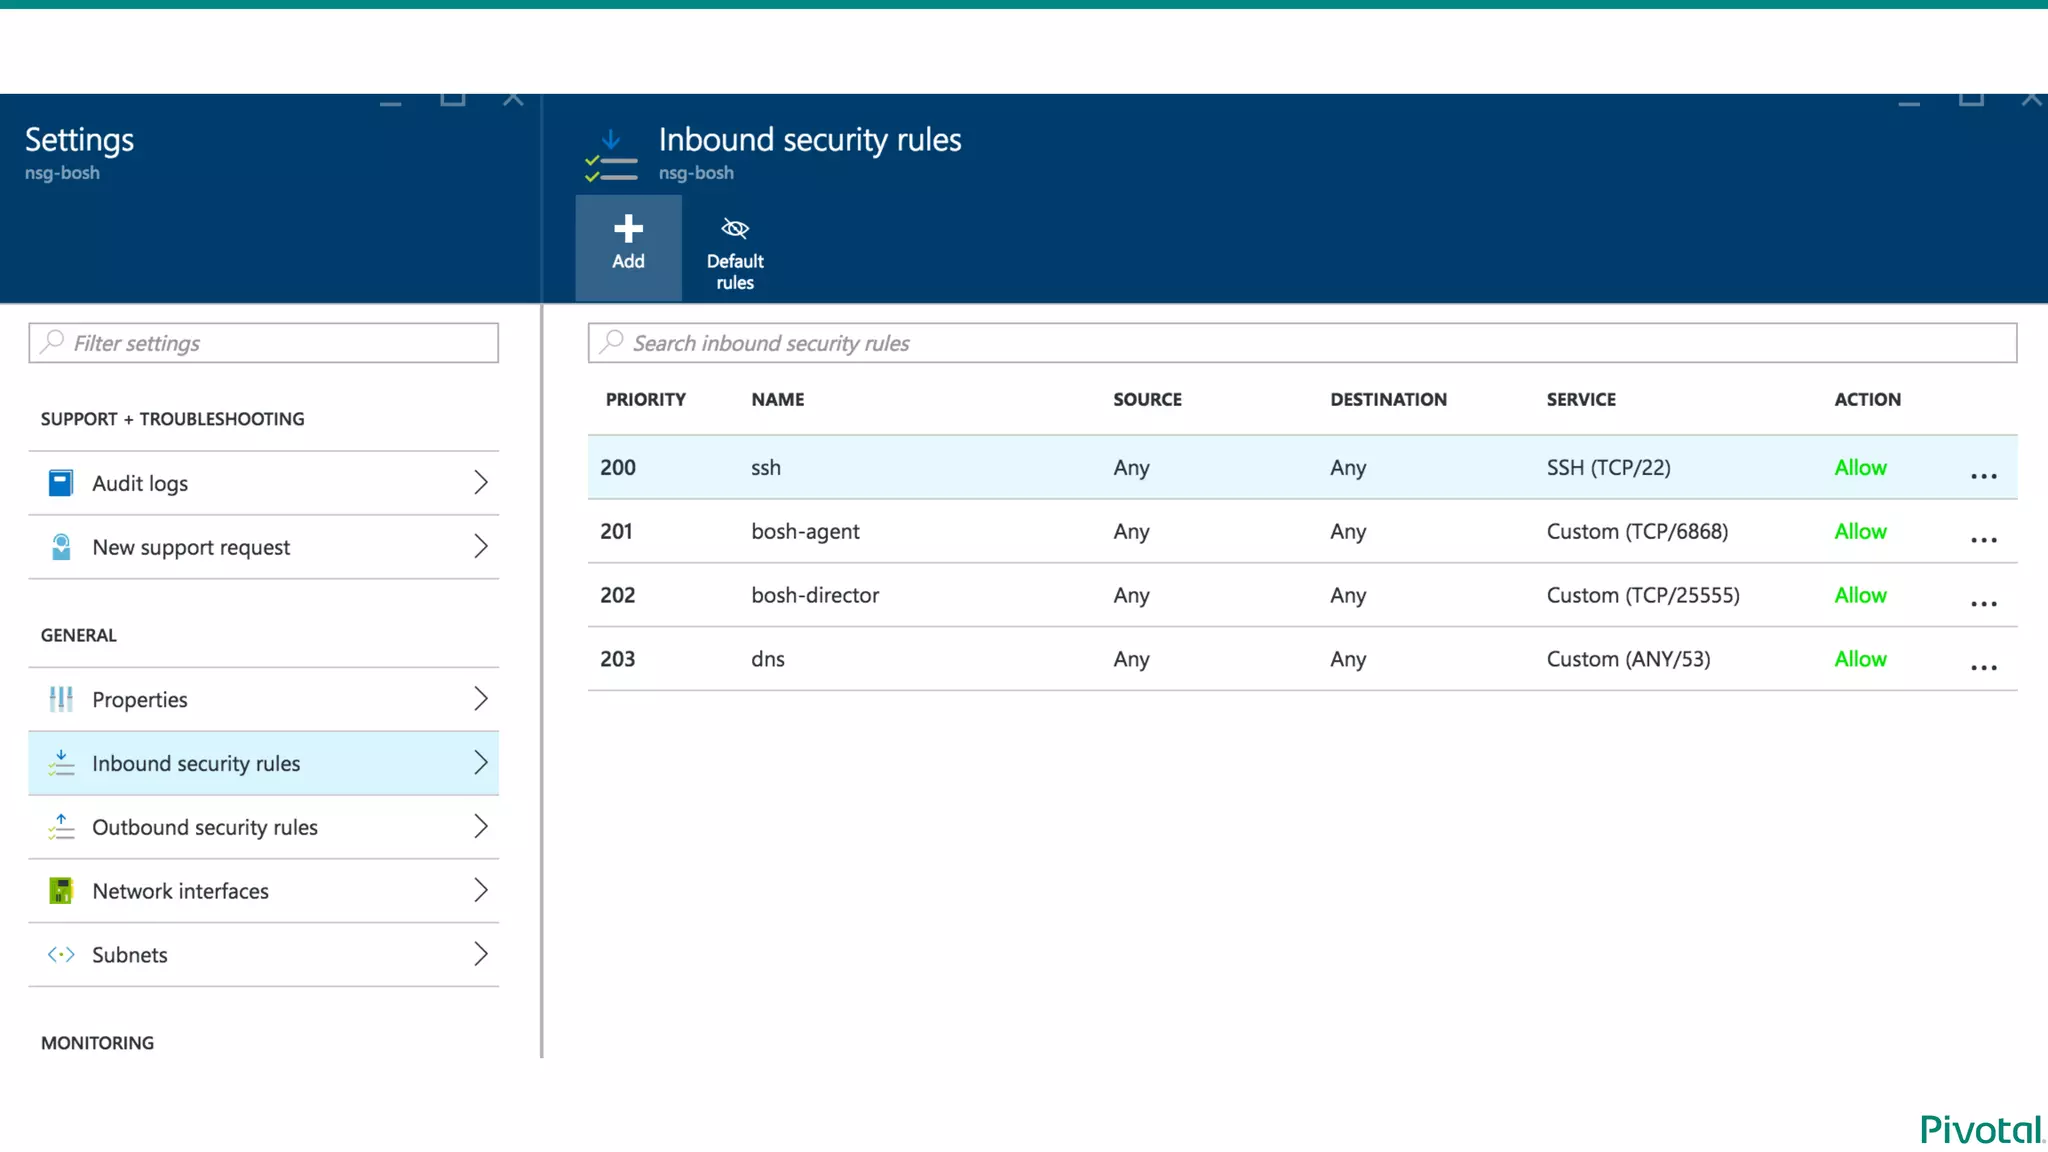Image resolution: width=2048 pixels, height=1152 pixels.
Task: Click the Subnets brackets icon
Action: 61,955
